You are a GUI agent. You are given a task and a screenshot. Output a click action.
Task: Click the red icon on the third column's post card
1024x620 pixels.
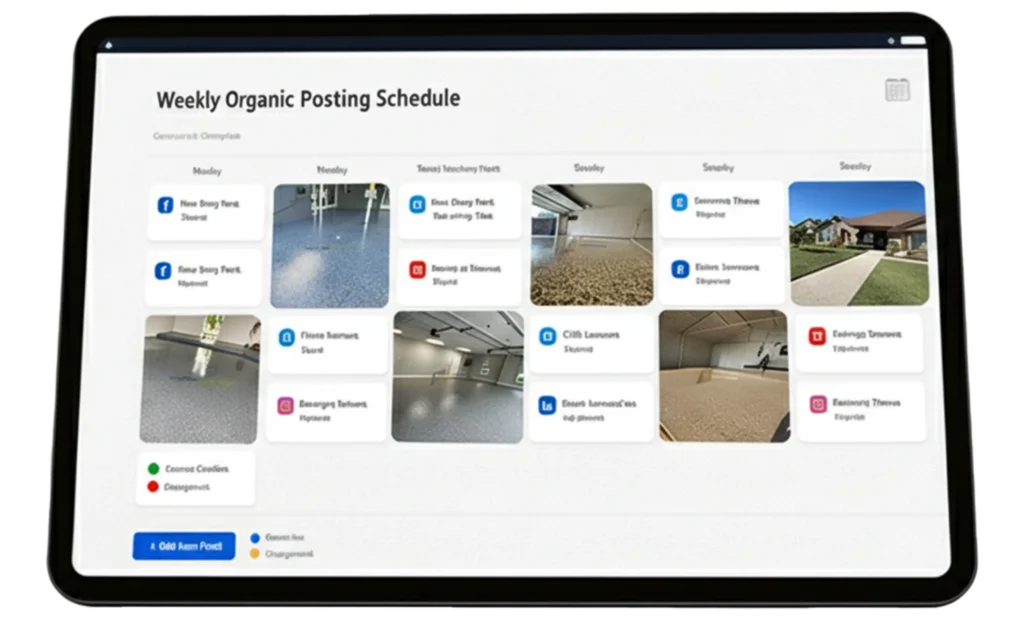click(418, 270)
